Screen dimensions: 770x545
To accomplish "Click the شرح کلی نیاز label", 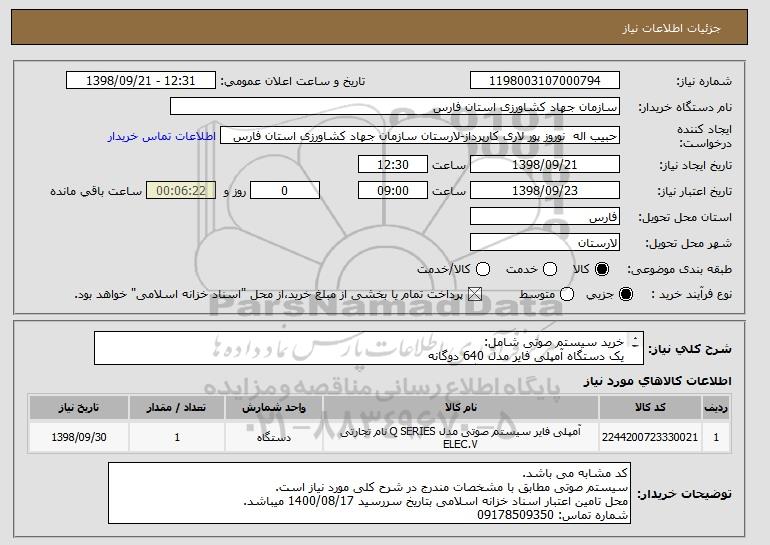I will coord(690,349).
